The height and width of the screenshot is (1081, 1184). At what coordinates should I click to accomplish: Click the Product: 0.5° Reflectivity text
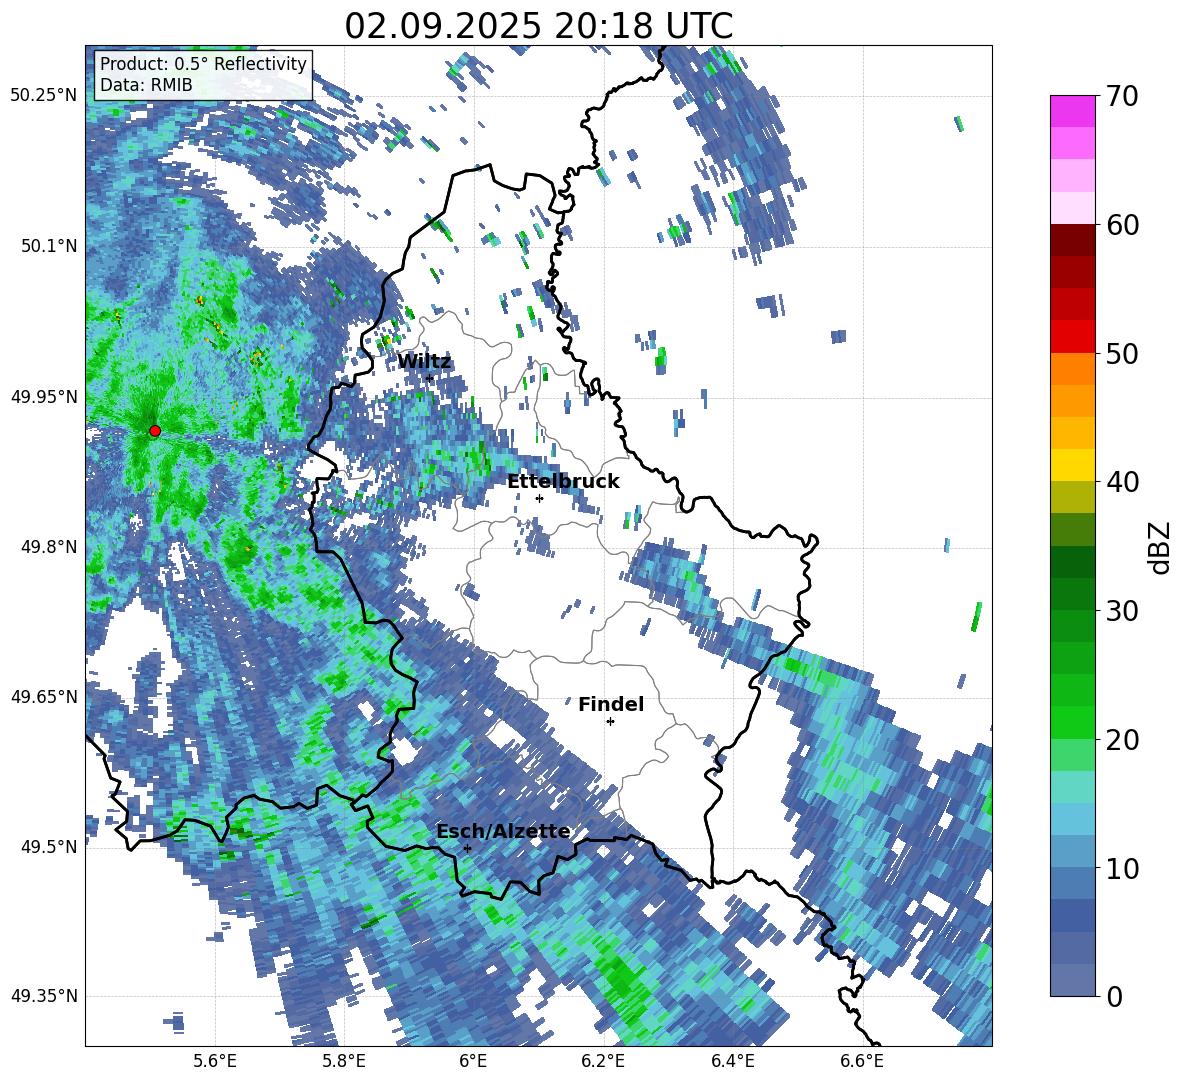coord(203,64)
